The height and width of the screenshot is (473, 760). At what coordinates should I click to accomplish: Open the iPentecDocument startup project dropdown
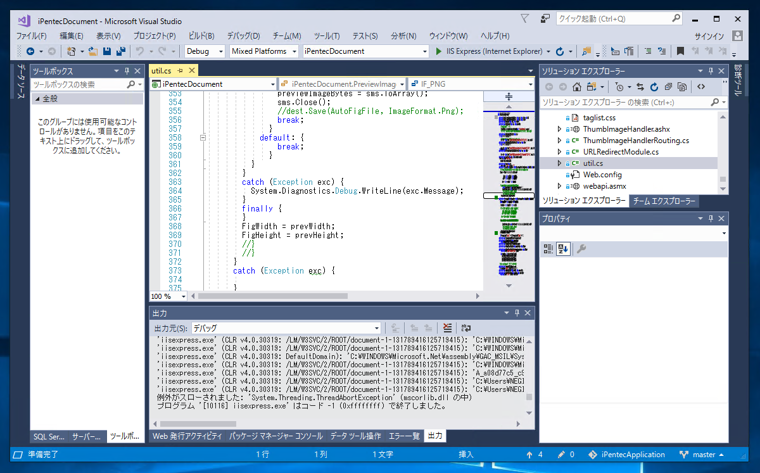[x=365, y=51]
